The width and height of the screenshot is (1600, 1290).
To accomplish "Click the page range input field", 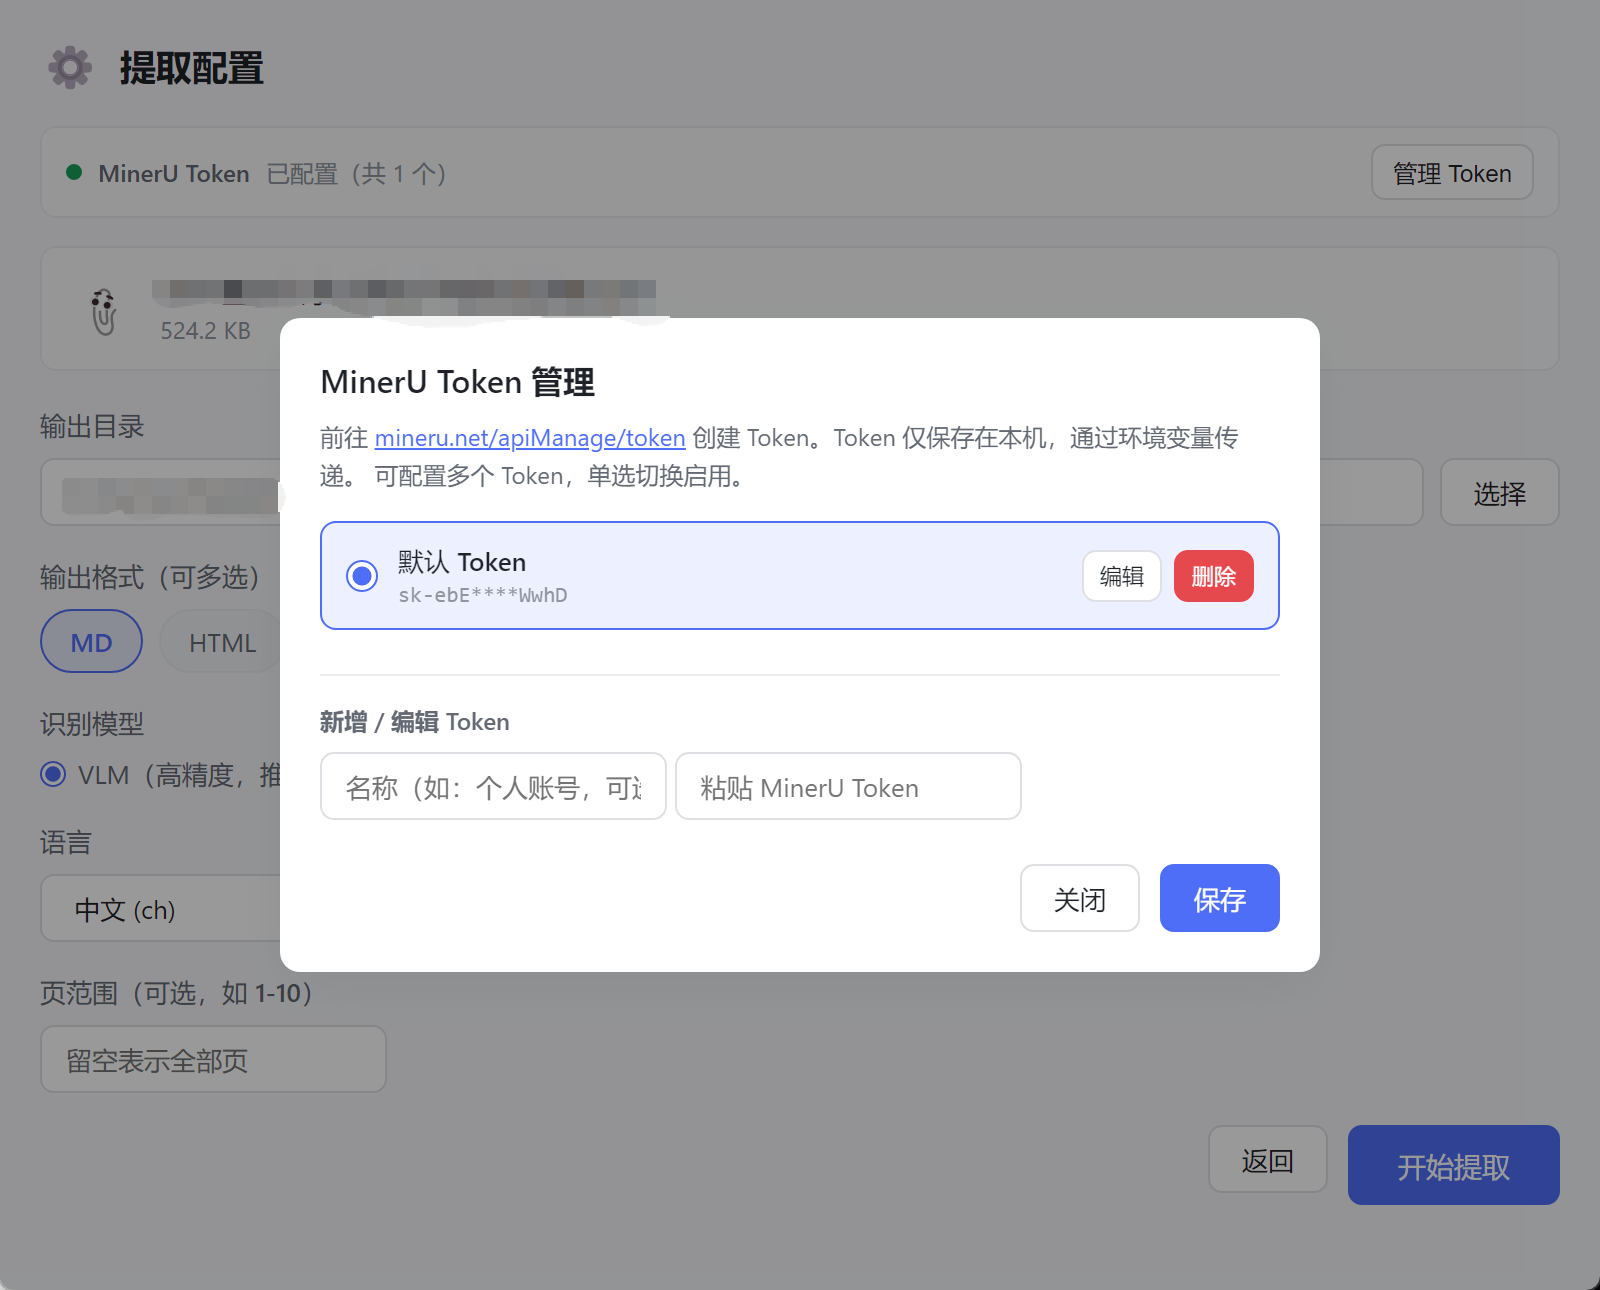I will click(x=213, y=1059).
